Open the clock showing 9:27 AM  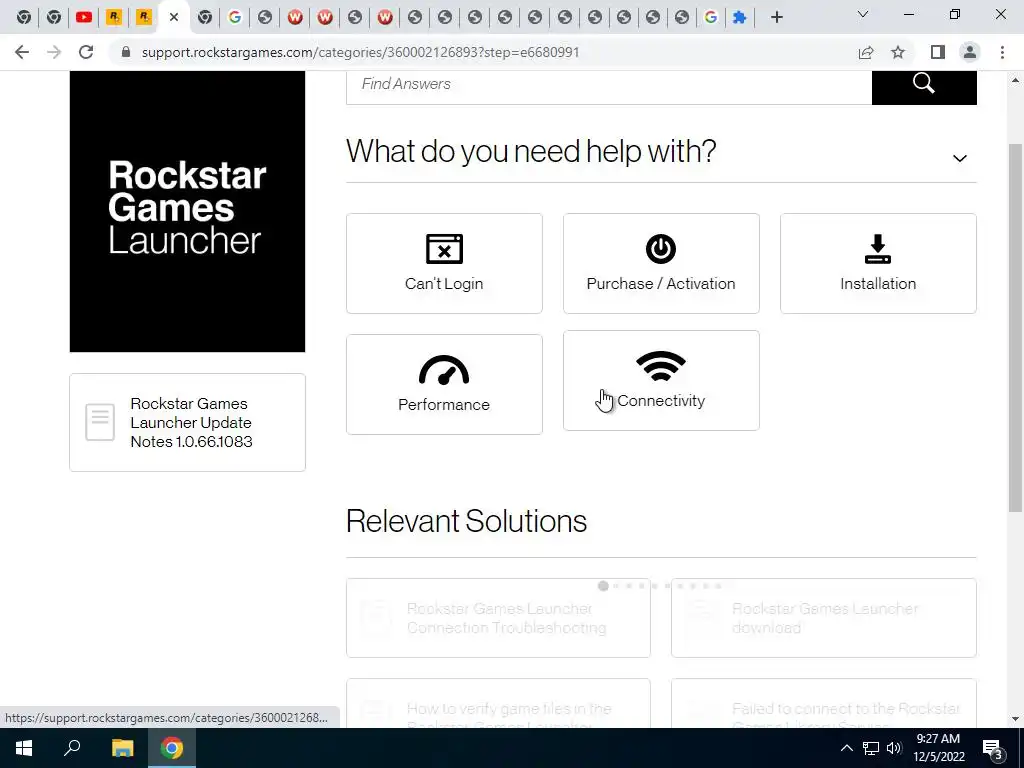coord(938,748)
